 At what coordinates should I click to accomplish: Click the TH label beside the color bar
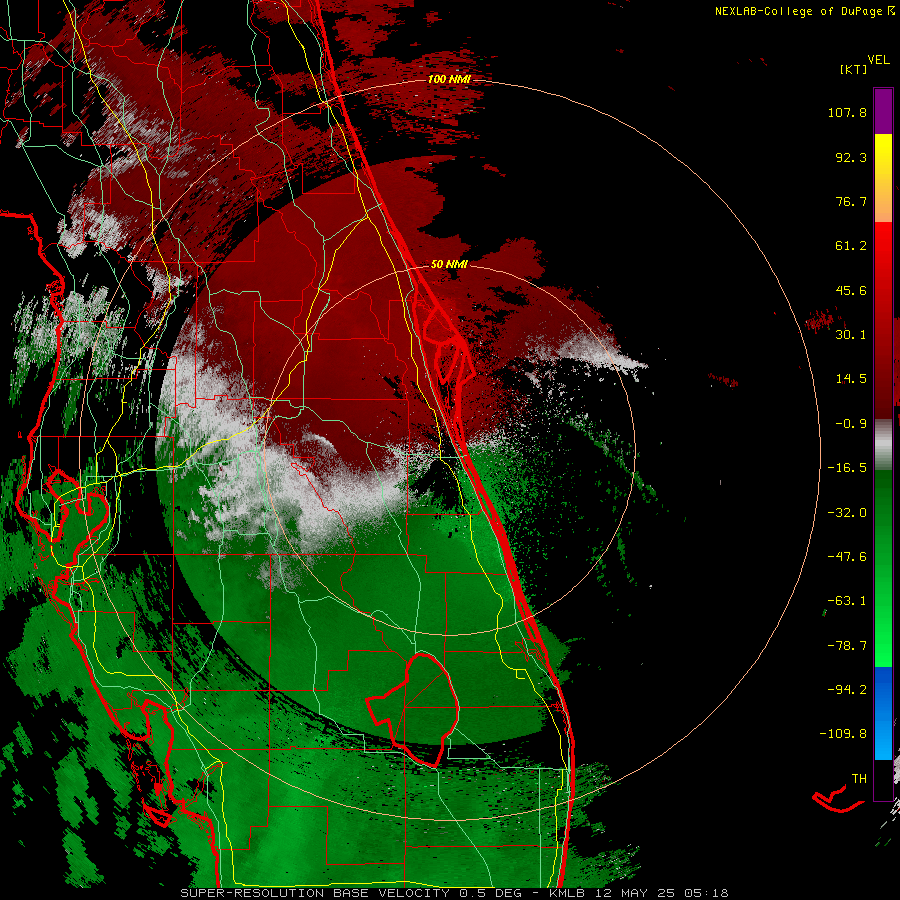click(859, 779)
